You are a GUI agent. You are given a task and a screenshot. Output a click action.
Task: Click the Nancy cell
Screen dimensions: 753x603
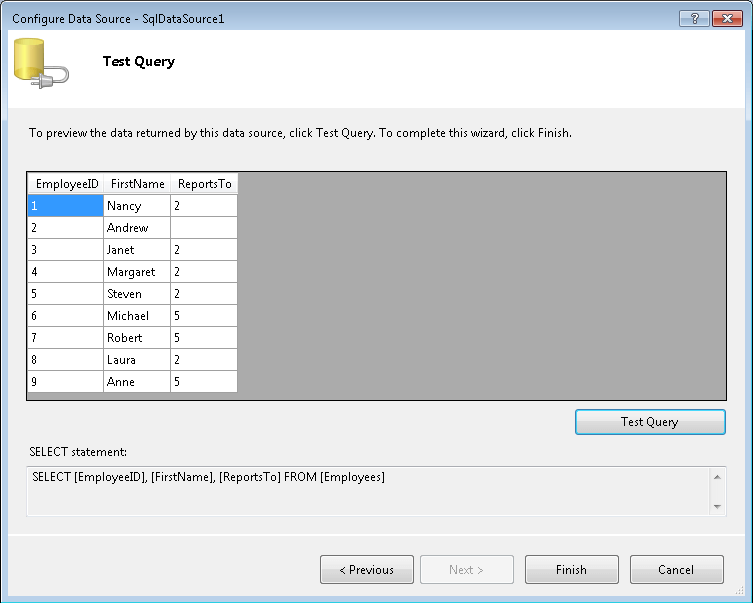coord(137,205)
